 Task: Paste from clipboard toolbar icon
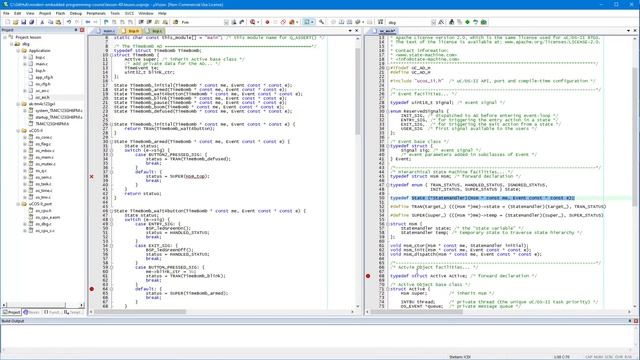point(58,22)
